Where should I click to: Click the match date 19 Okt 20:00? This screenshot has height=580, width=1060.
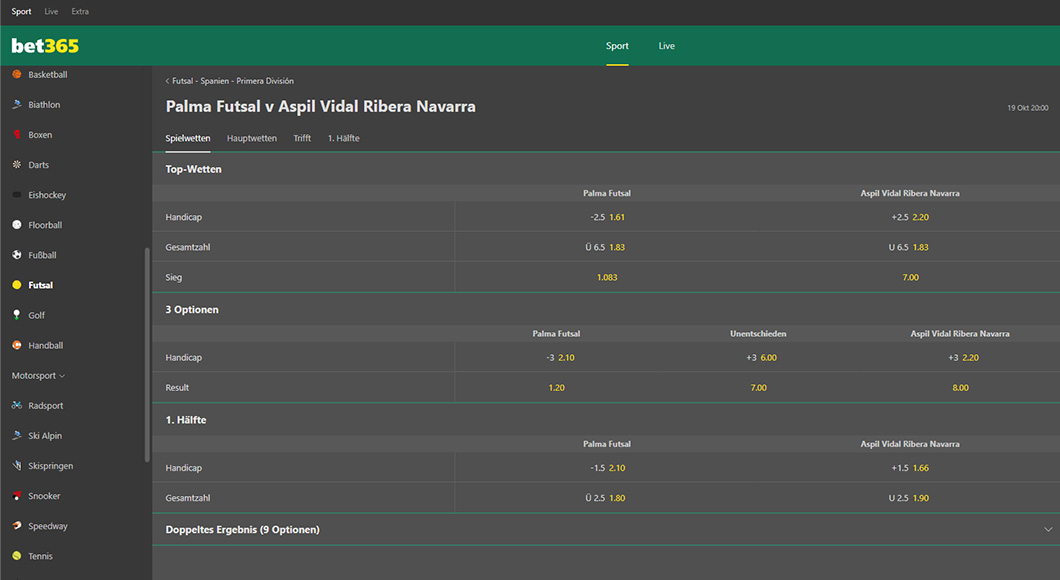click(x=1028, y=107)
